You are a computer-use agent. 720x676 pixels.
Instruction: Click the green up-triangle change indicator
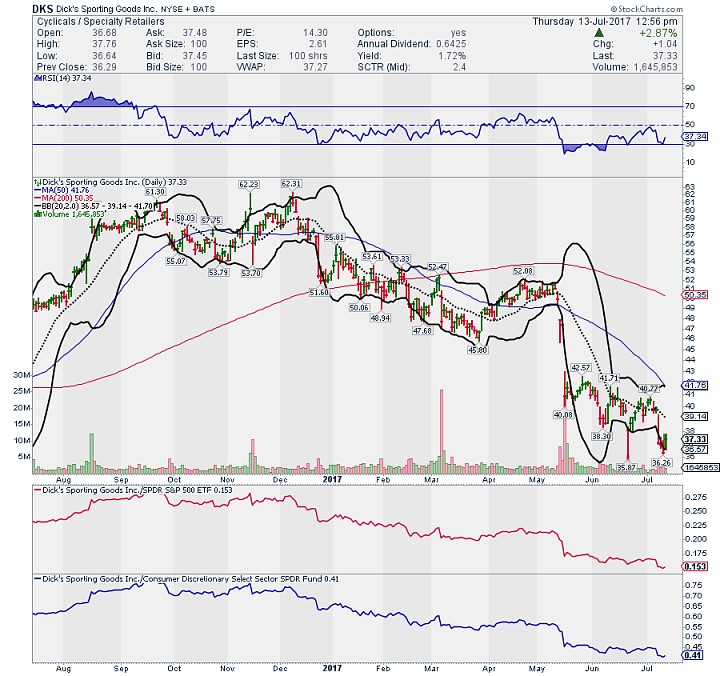click(x=598, y=33)
